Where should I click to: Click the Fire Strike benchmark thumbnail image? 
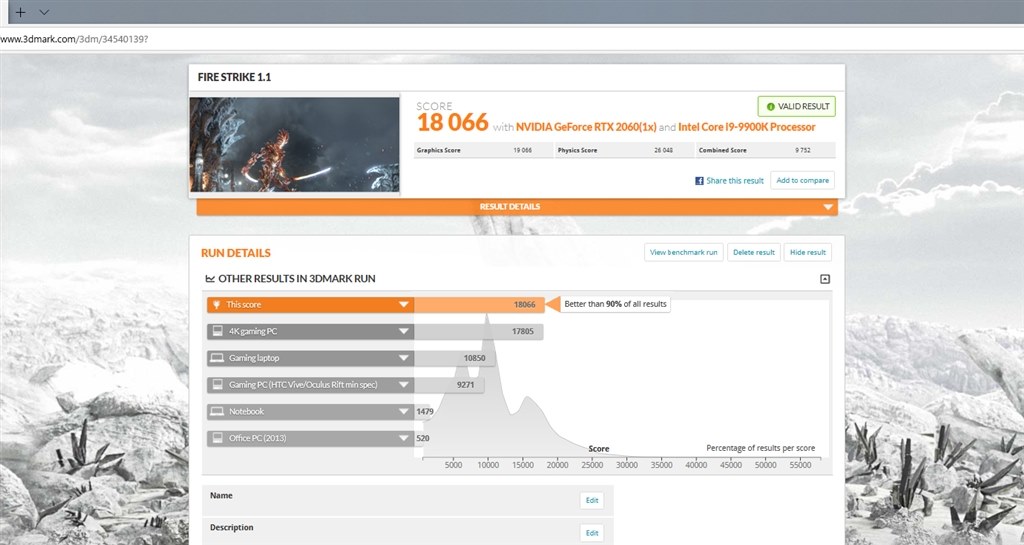pos(295,144)
